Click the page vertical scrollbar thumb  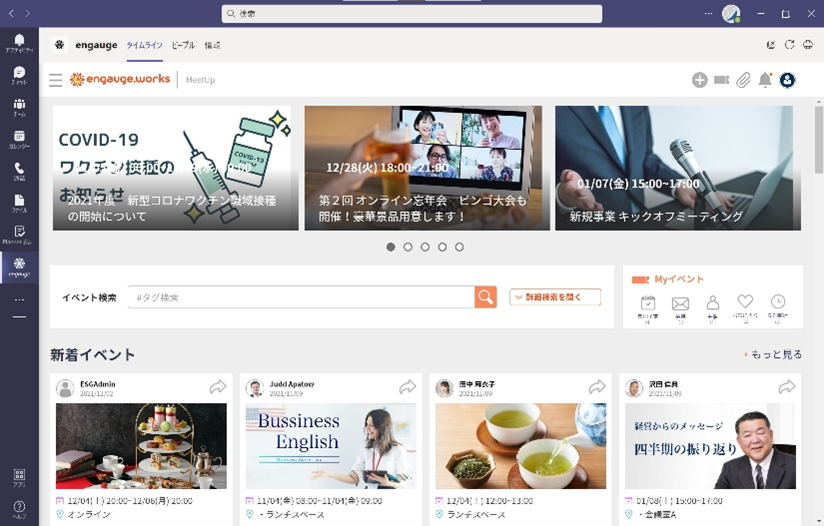click(819, 139)
